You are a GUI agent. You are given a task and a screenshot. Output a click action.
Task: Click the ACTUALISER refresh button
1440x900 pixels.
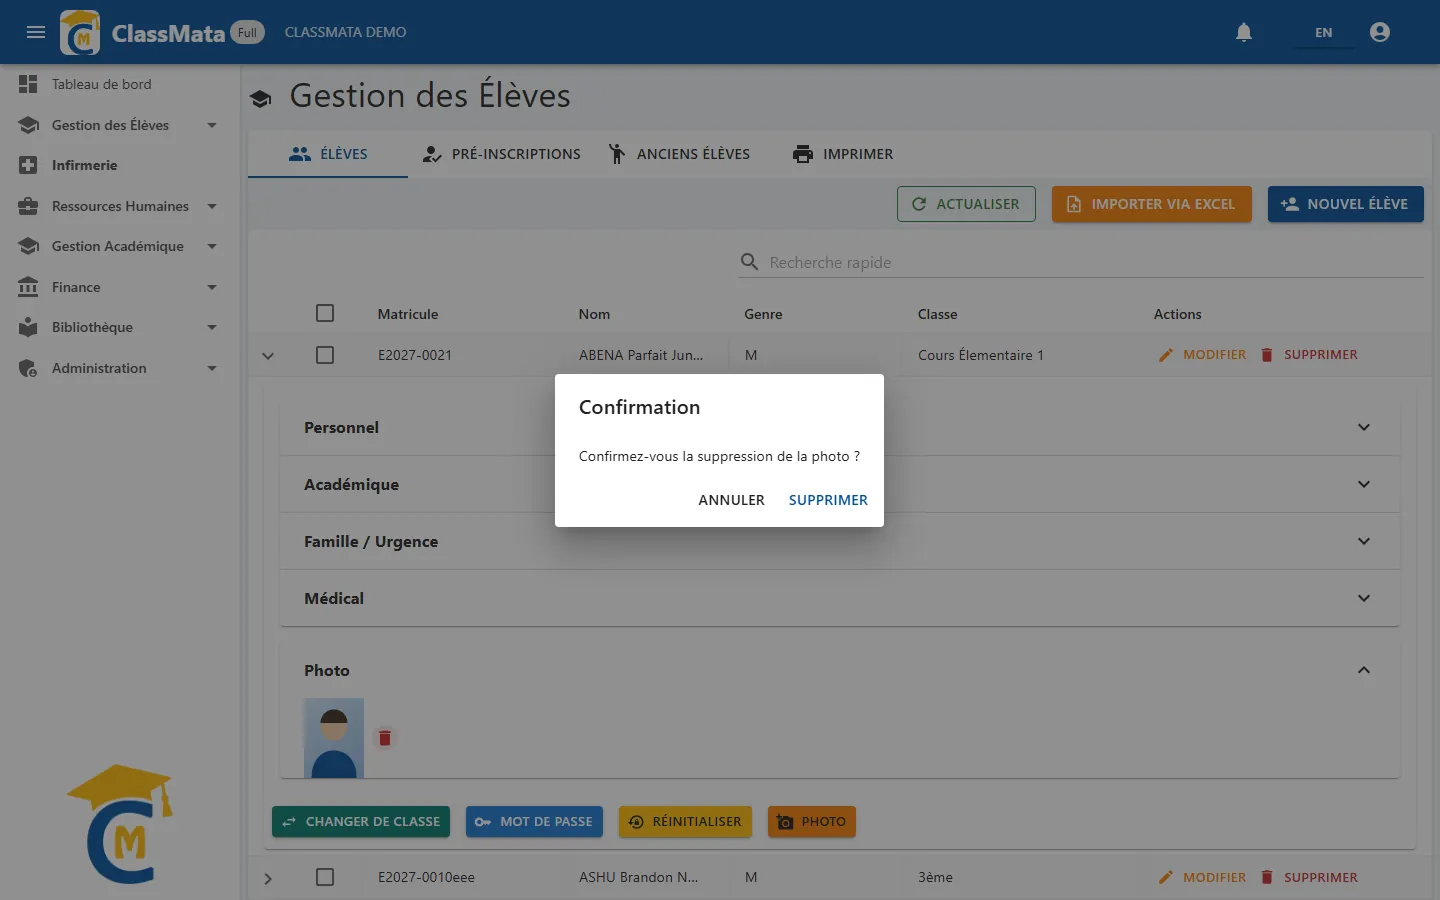pyautogui.click(x=966, y=204)
